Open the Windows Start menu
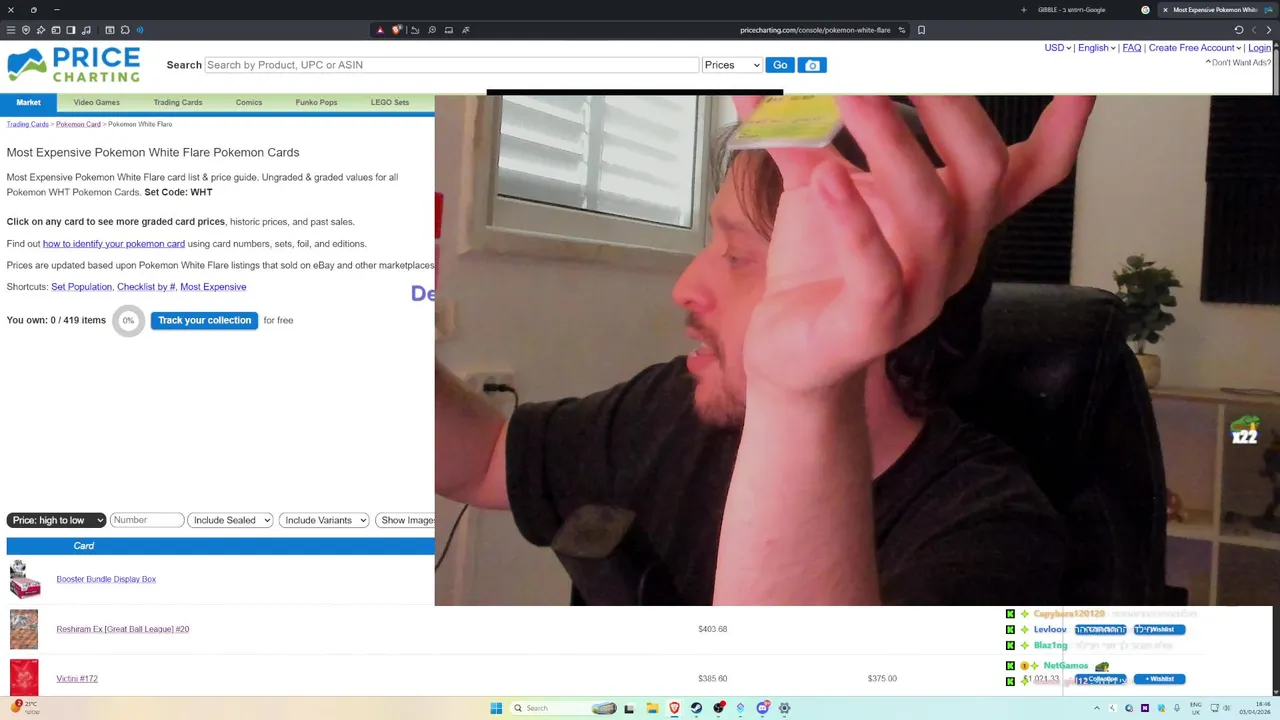1280x720 pixels. point(496,708)
